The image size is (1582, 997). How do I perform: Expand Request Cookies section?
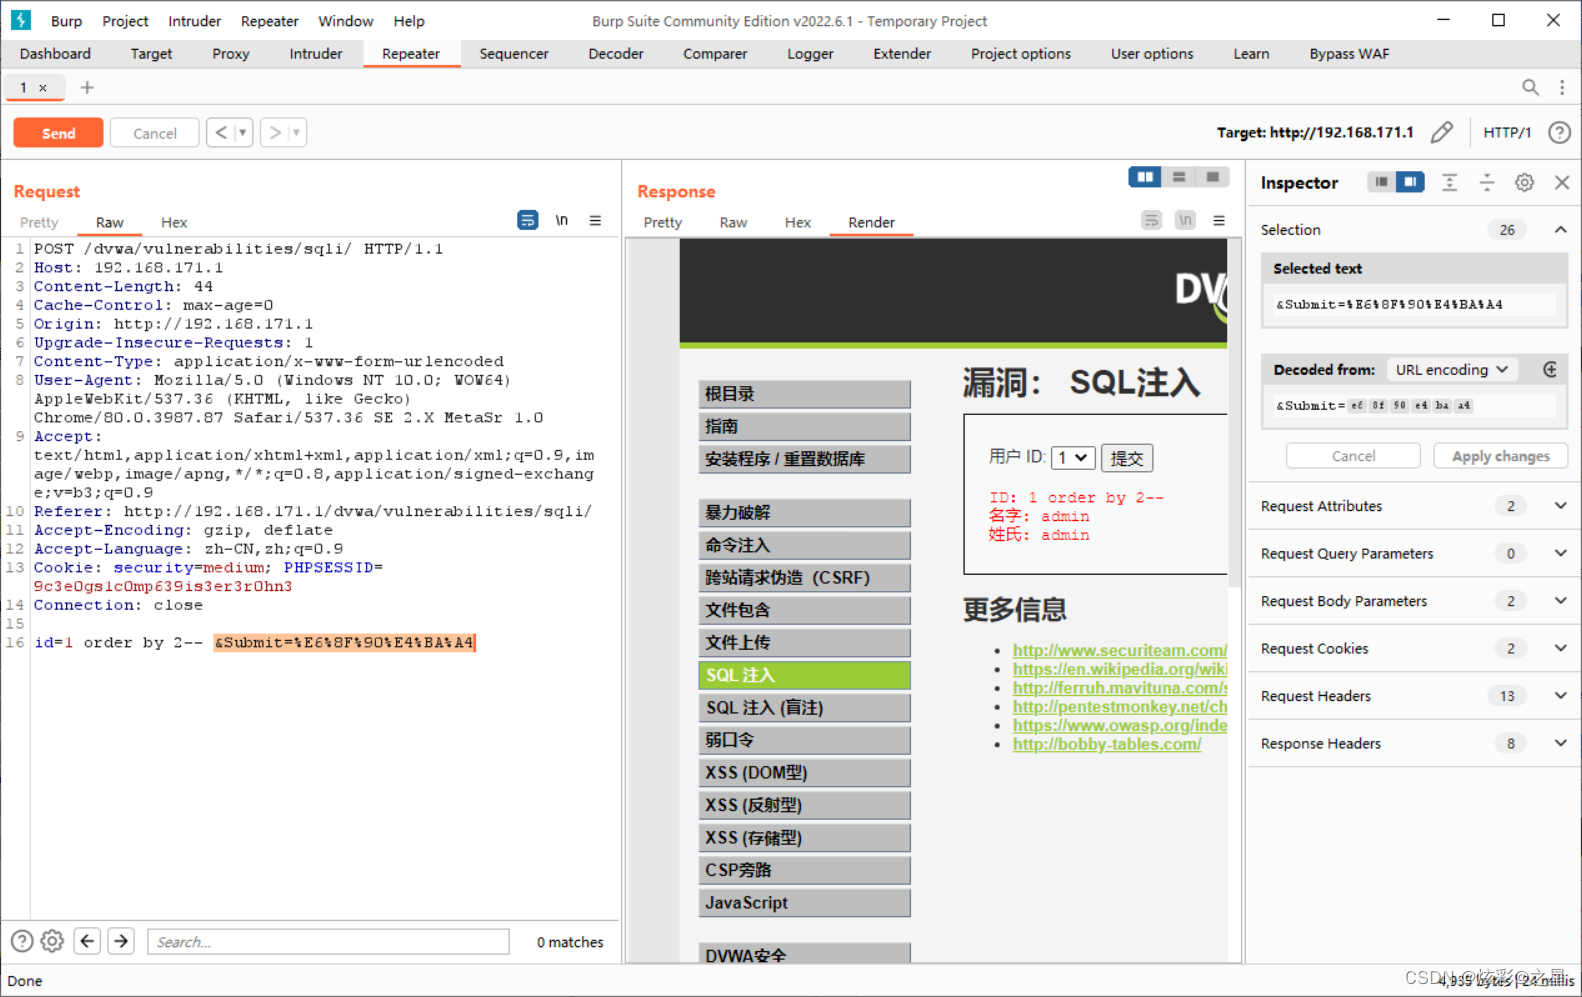pyautogui.click(x=1560, y=648)
